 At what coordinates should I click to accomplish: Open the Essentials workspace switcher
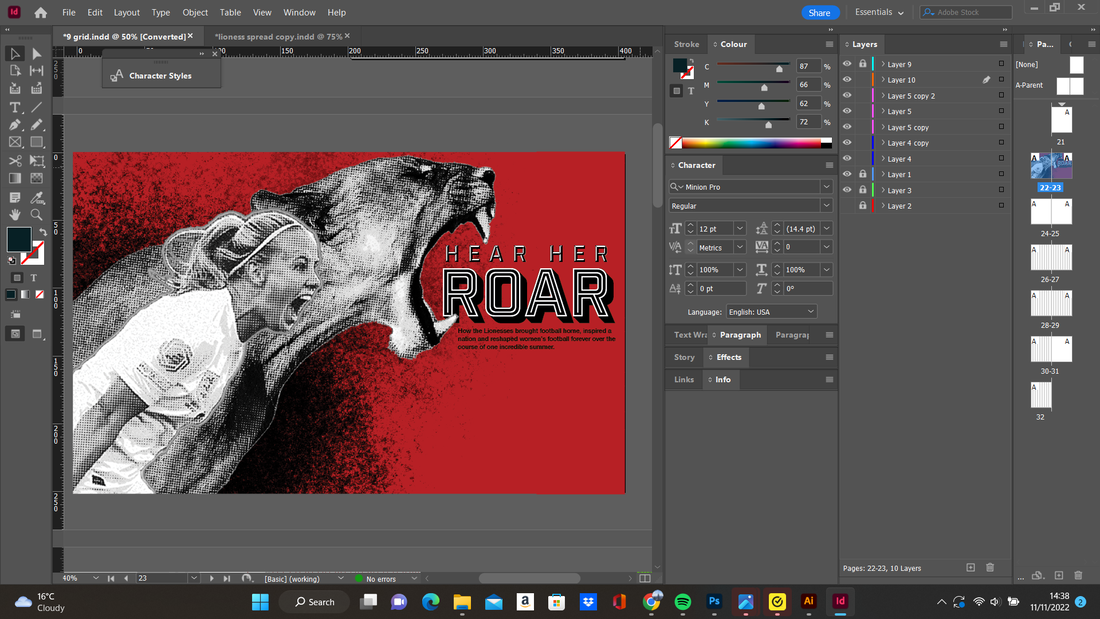coord(879,13)
